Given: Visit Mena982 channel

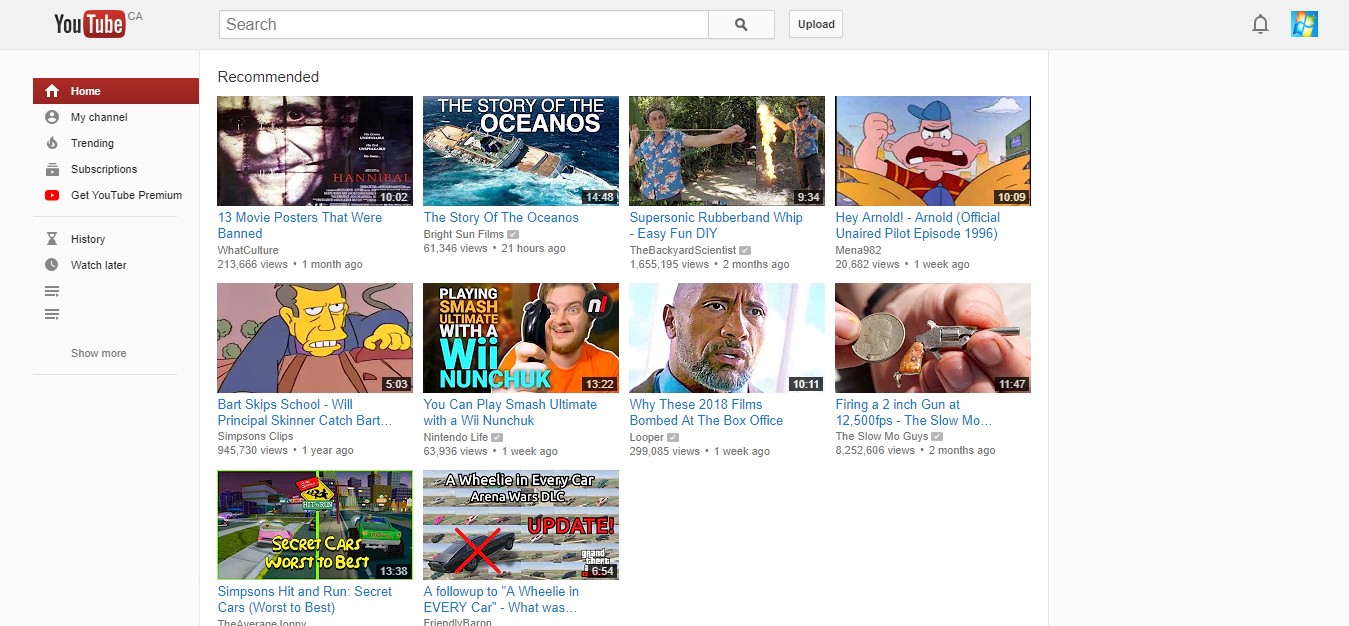Looking at the screenshot, I should [857, 250].
